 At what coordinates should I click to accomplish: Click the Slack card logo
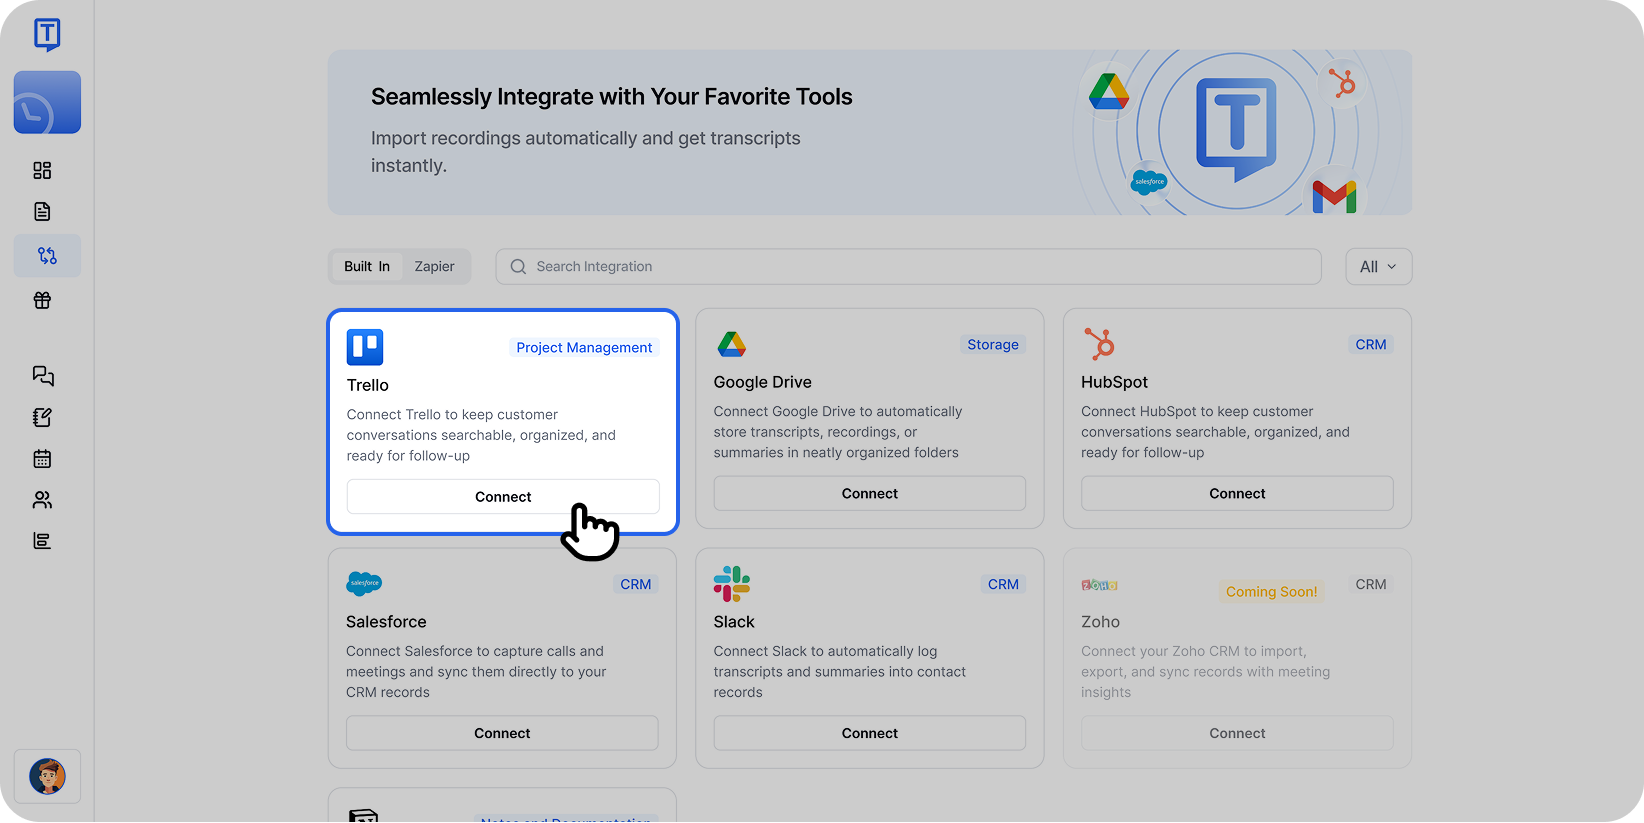tap(732, 584)
